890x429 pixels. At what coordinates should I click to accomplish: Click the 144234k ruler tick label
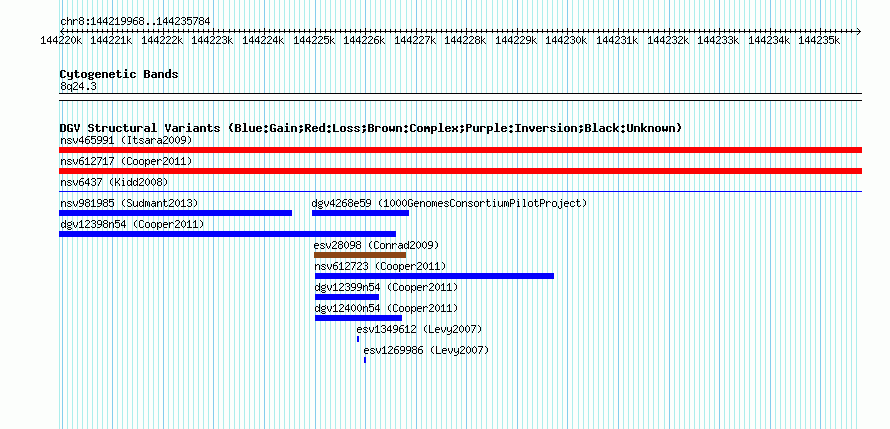coord(770,40)
